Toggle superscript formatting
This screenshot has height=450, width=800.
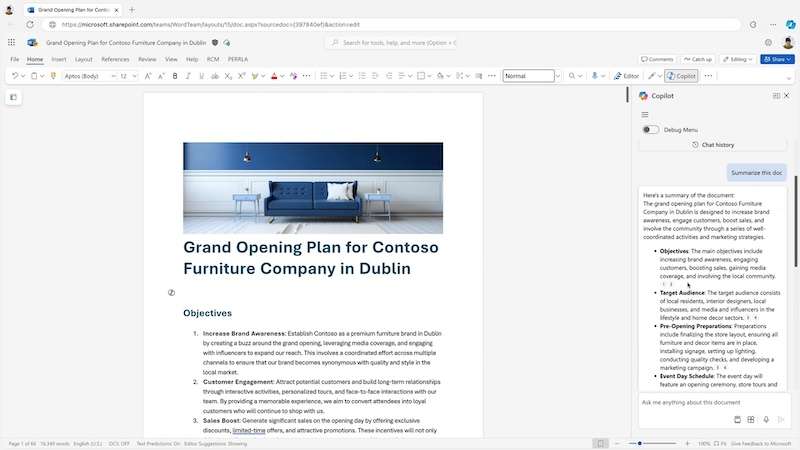pos(241,76)
